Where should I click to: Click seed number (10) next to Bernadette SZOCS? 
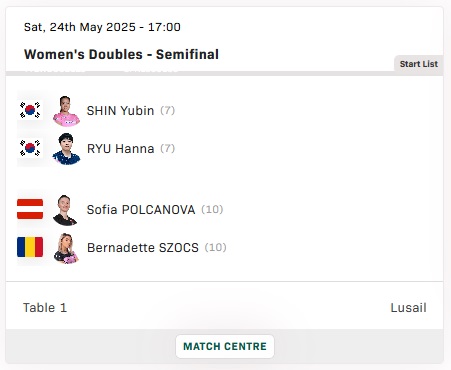click(215, 248)
